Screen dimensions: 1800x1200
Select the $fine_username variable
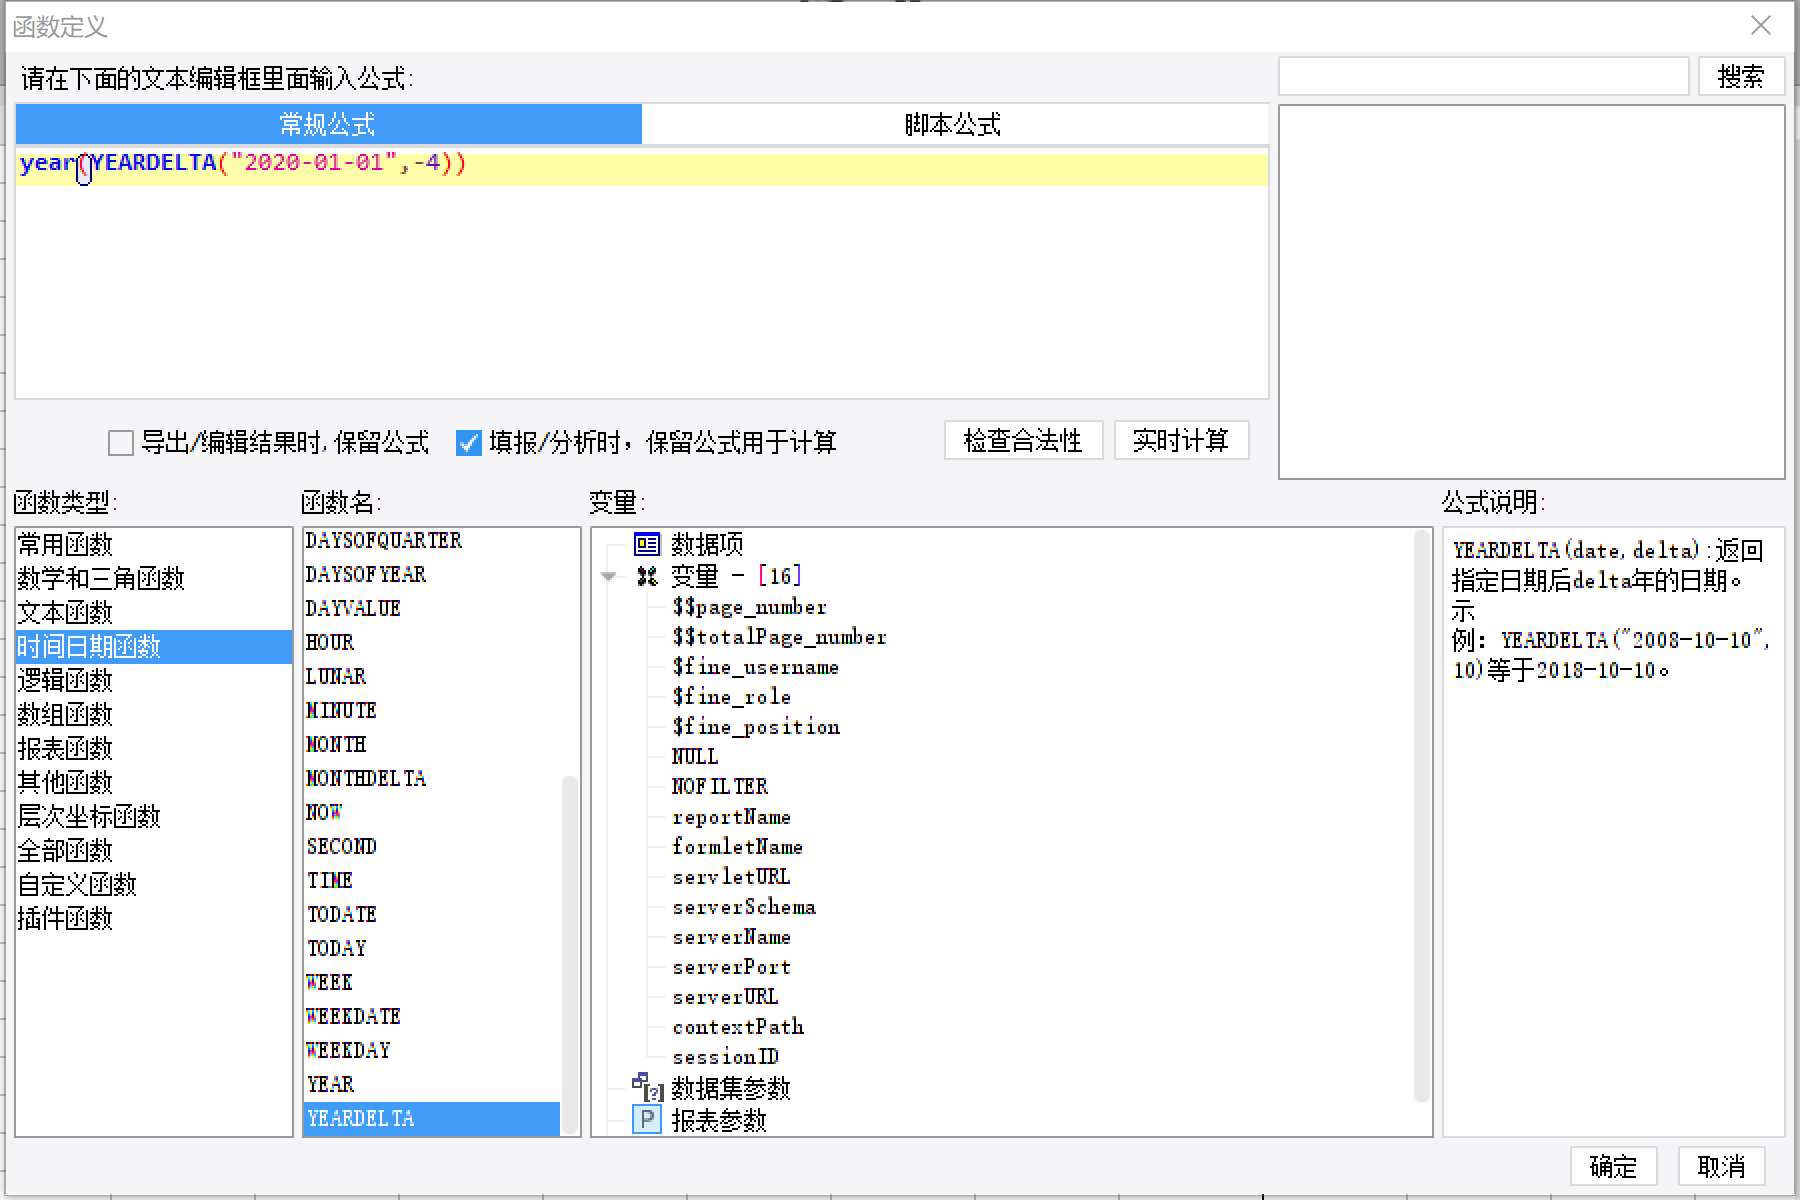tap(757, 667)
